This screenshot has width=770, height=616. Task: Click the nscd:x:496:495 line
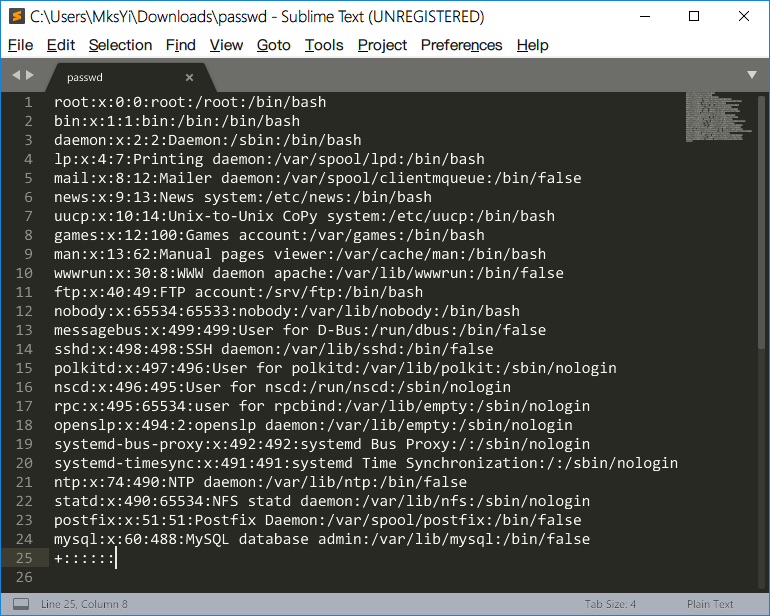282,387
